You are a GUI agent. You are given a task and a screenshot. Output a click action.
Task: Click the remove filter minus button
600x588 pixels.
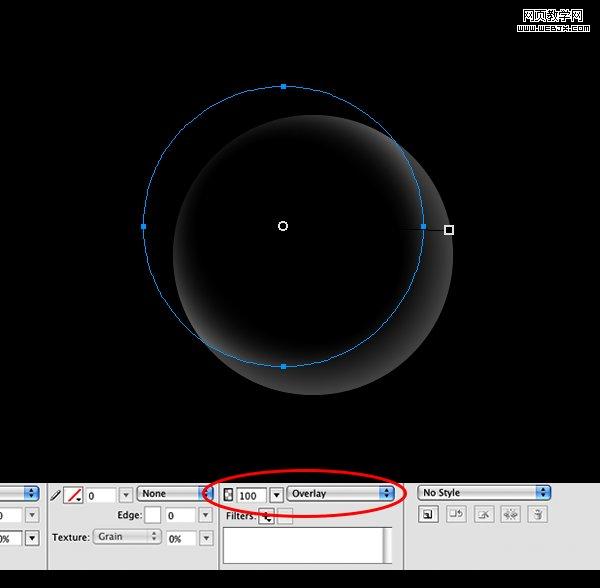click(x=285, y=516)
